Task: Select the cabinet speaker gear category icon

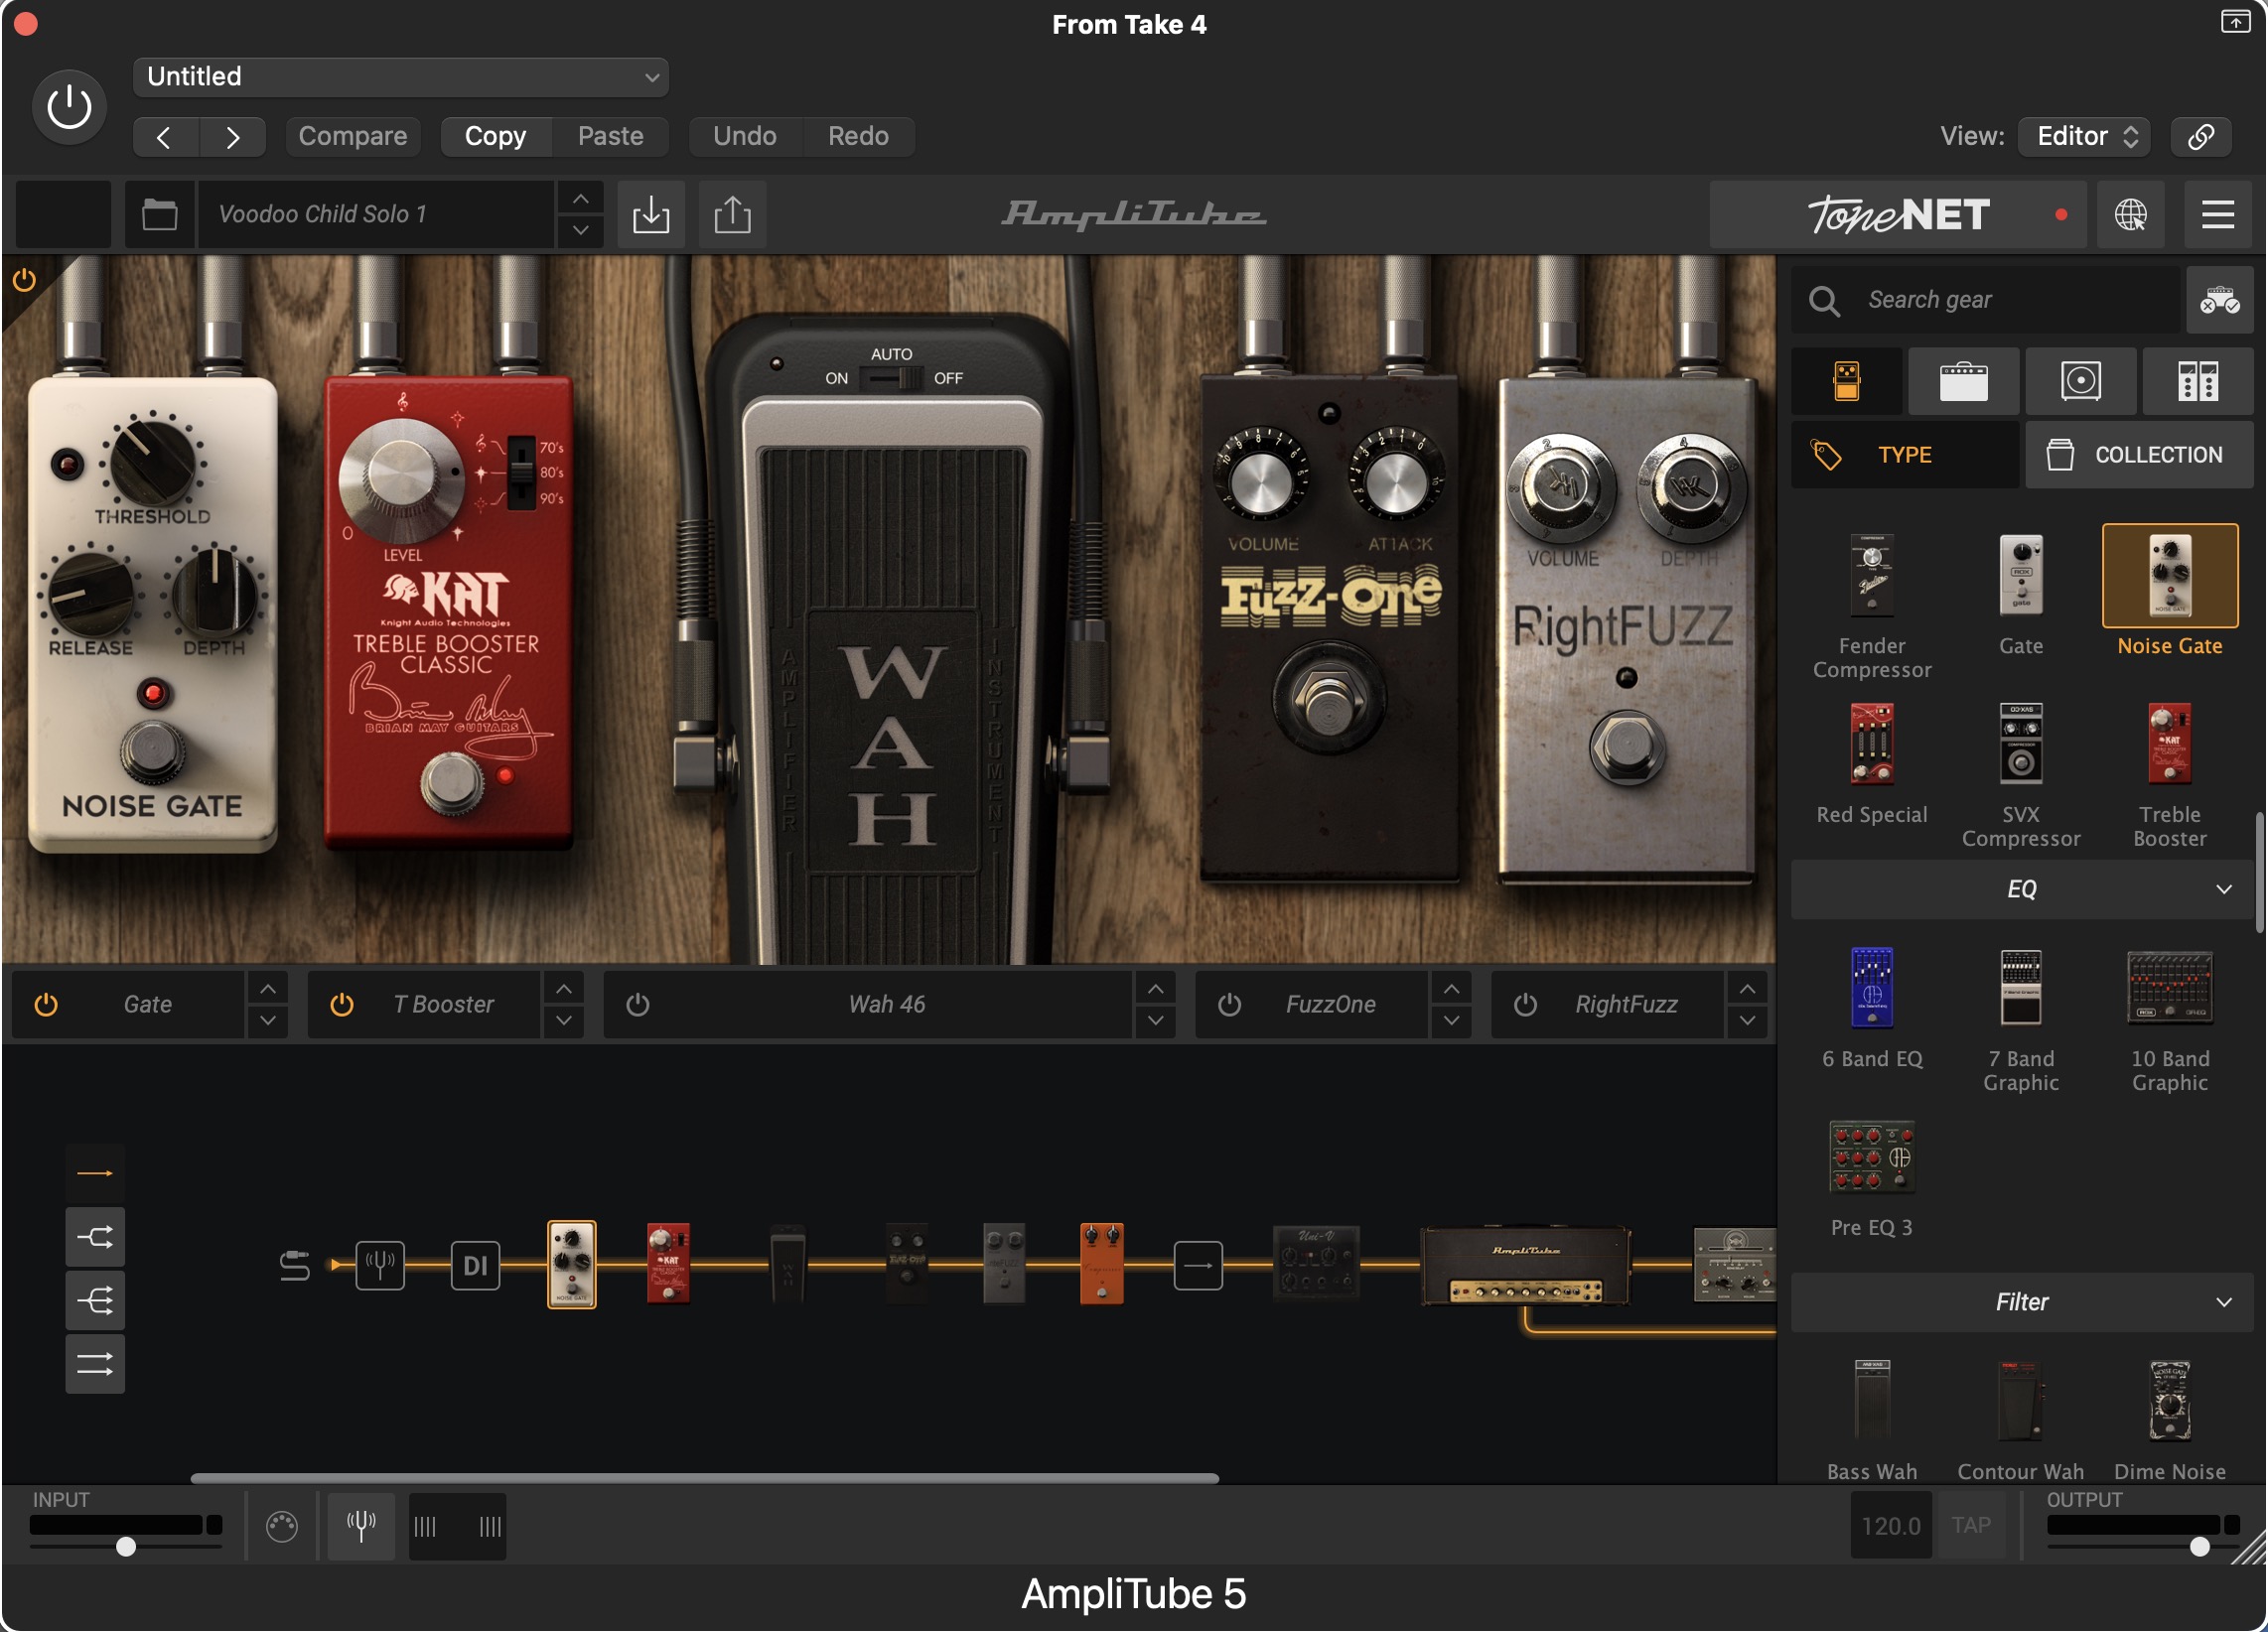Action: click(2080, 382)
